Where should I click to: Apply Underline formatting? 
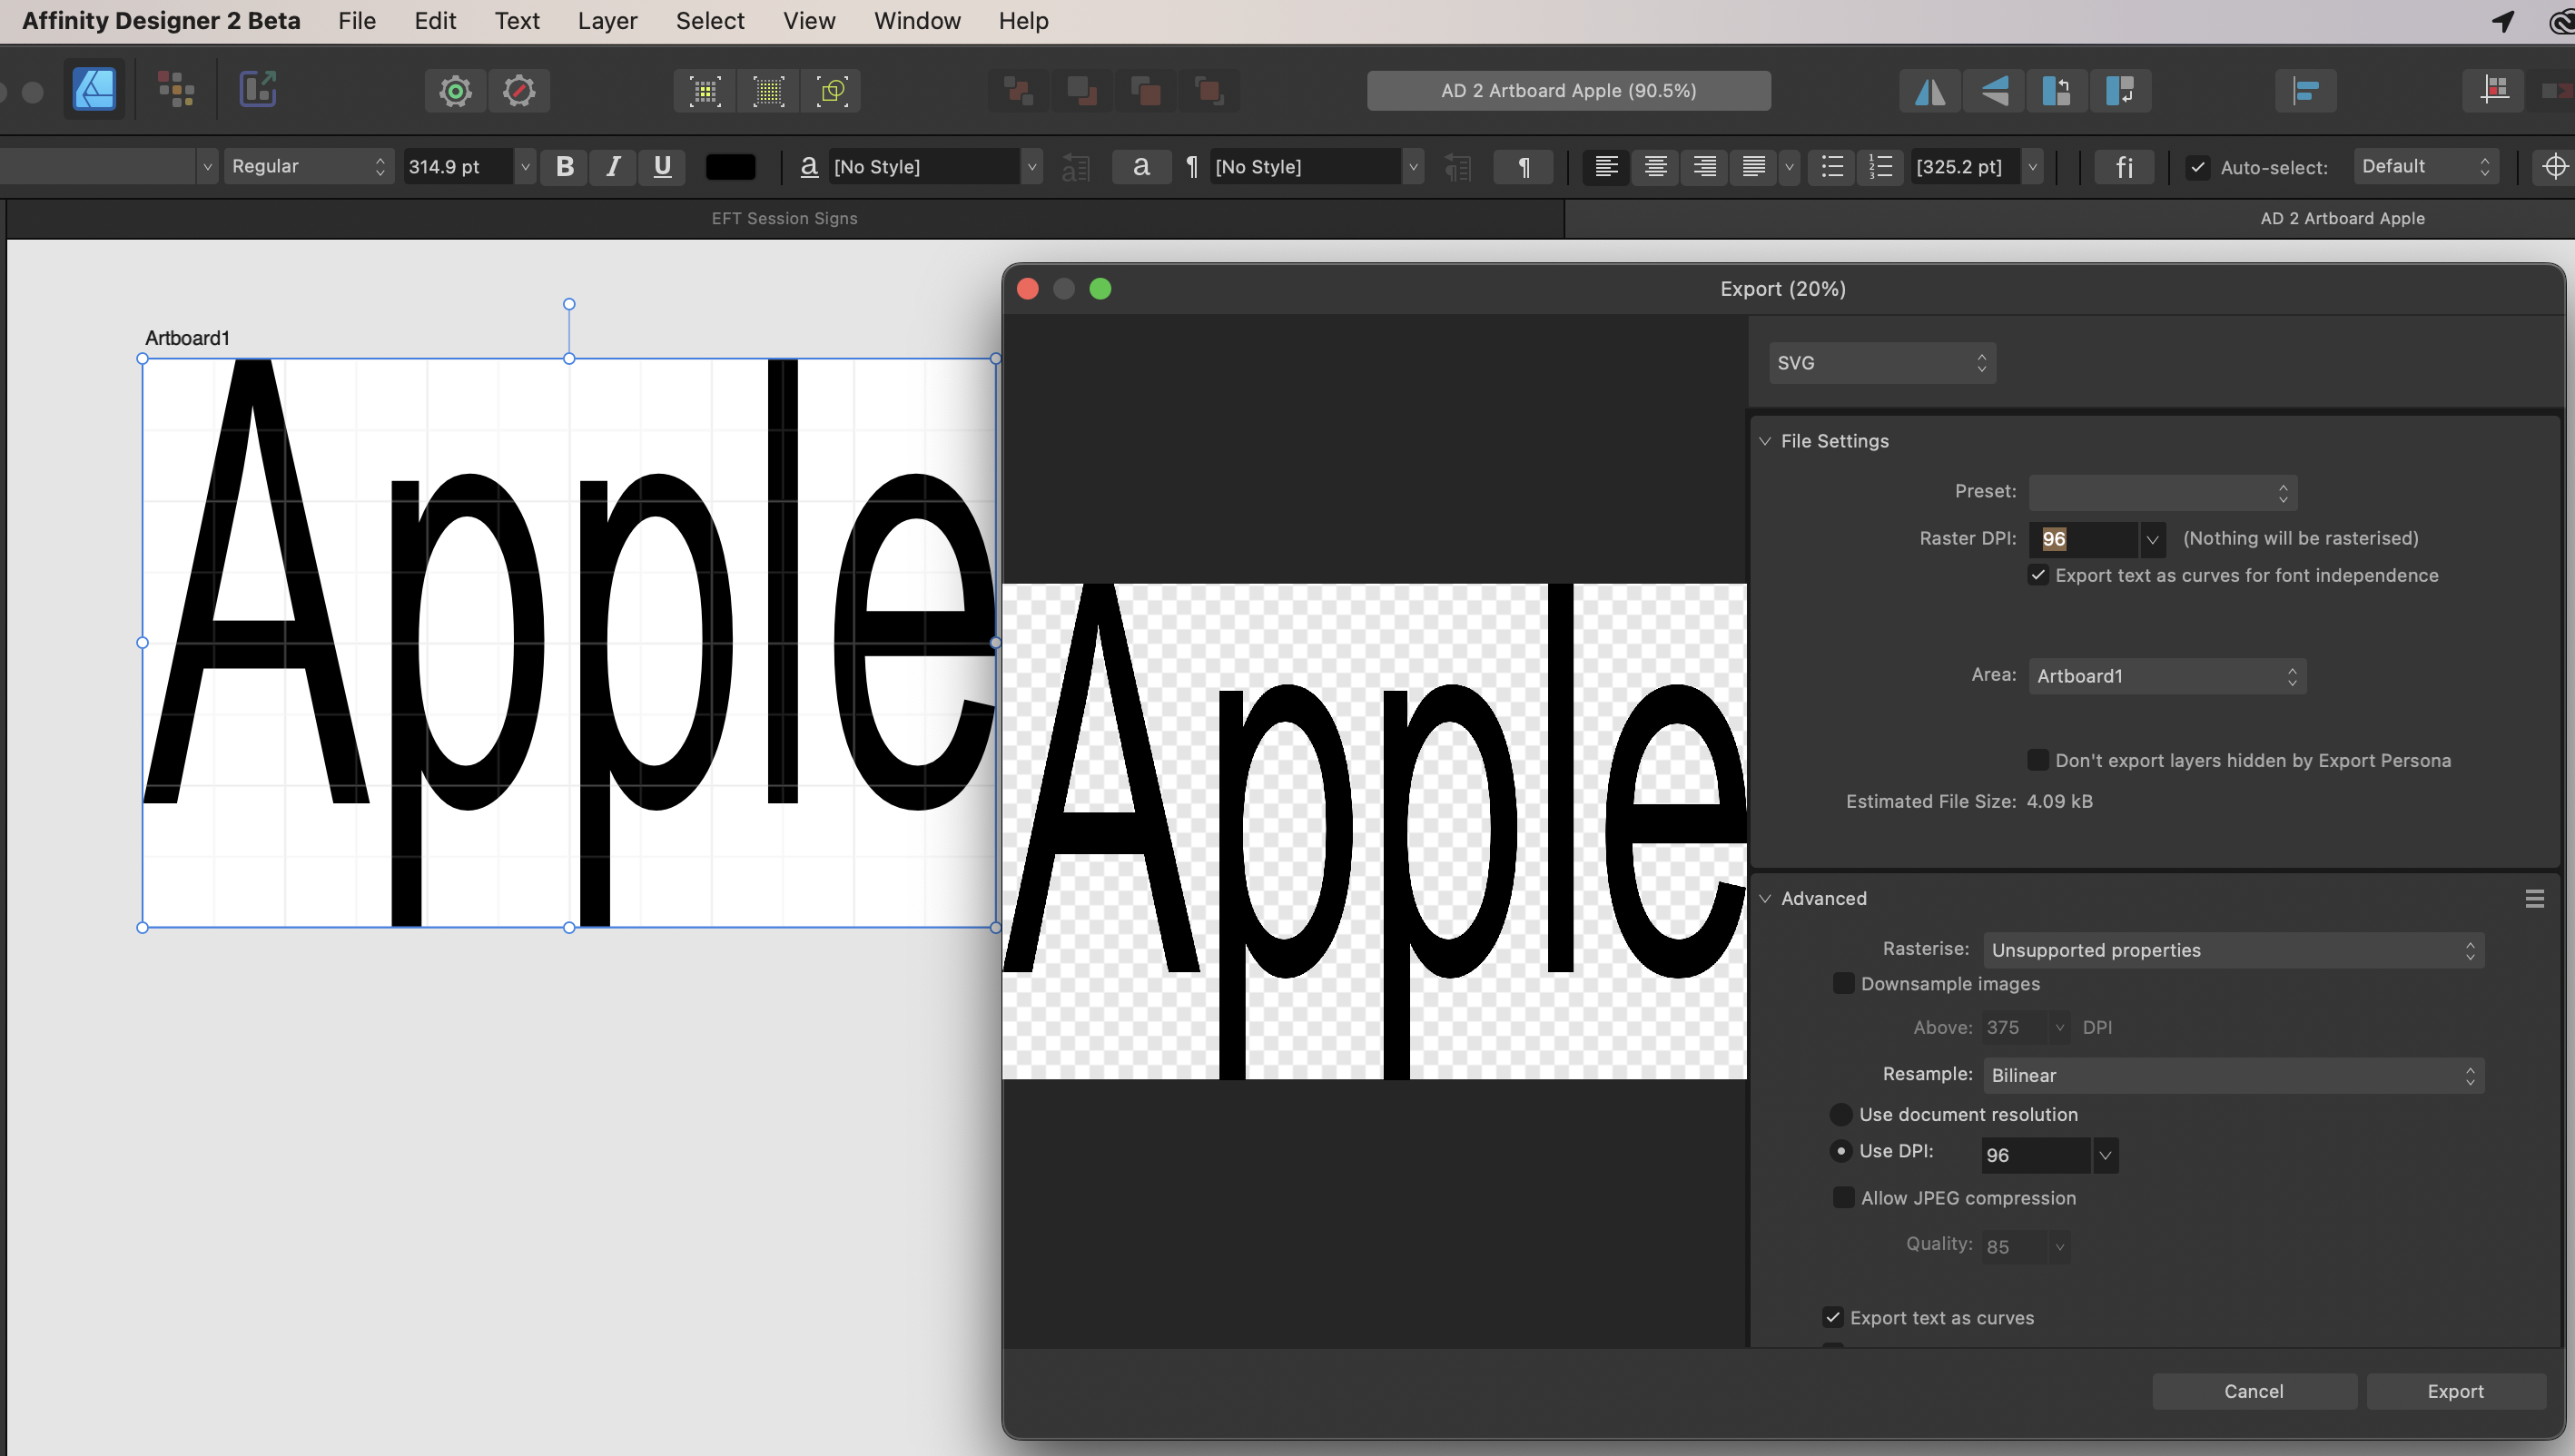pyautogui.click(x=662, y=166)
